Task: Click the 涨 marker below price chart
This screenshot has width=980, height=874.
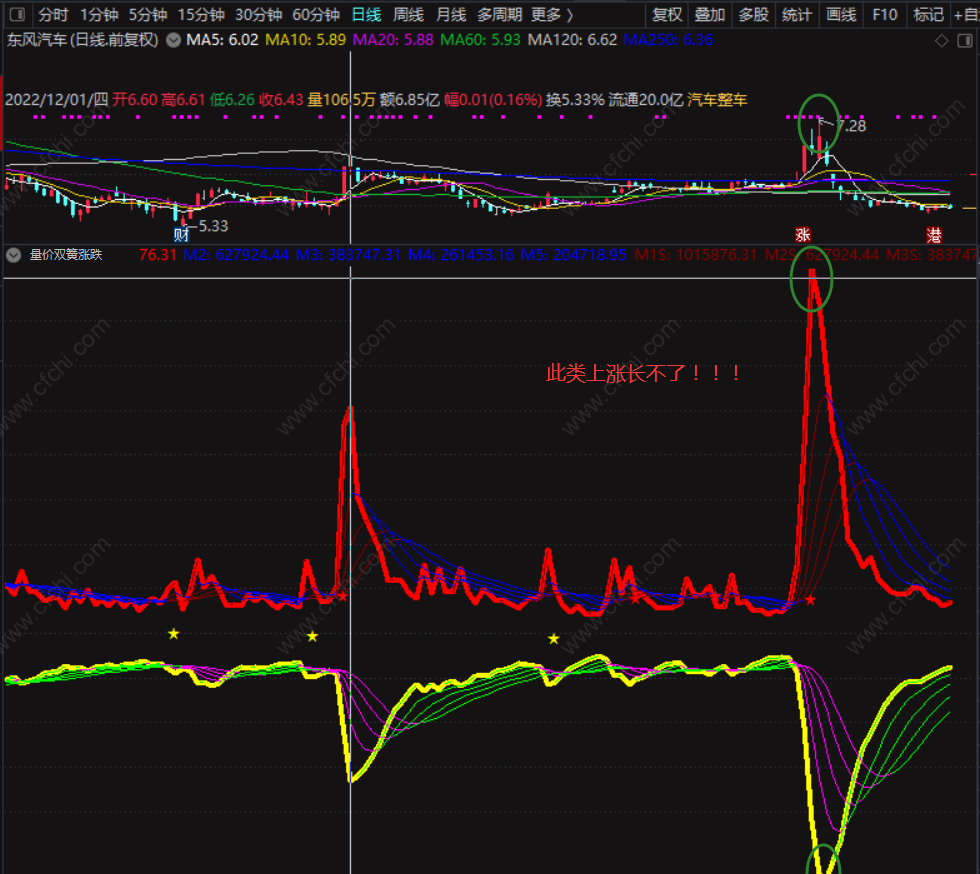Action: (802, 235)
